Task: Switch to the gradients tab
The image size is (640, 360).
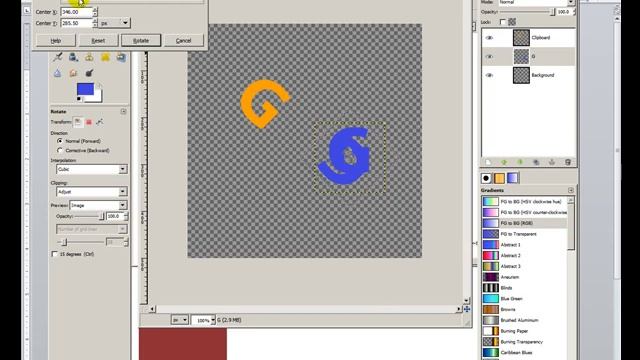Action: (x=513, y=178)
